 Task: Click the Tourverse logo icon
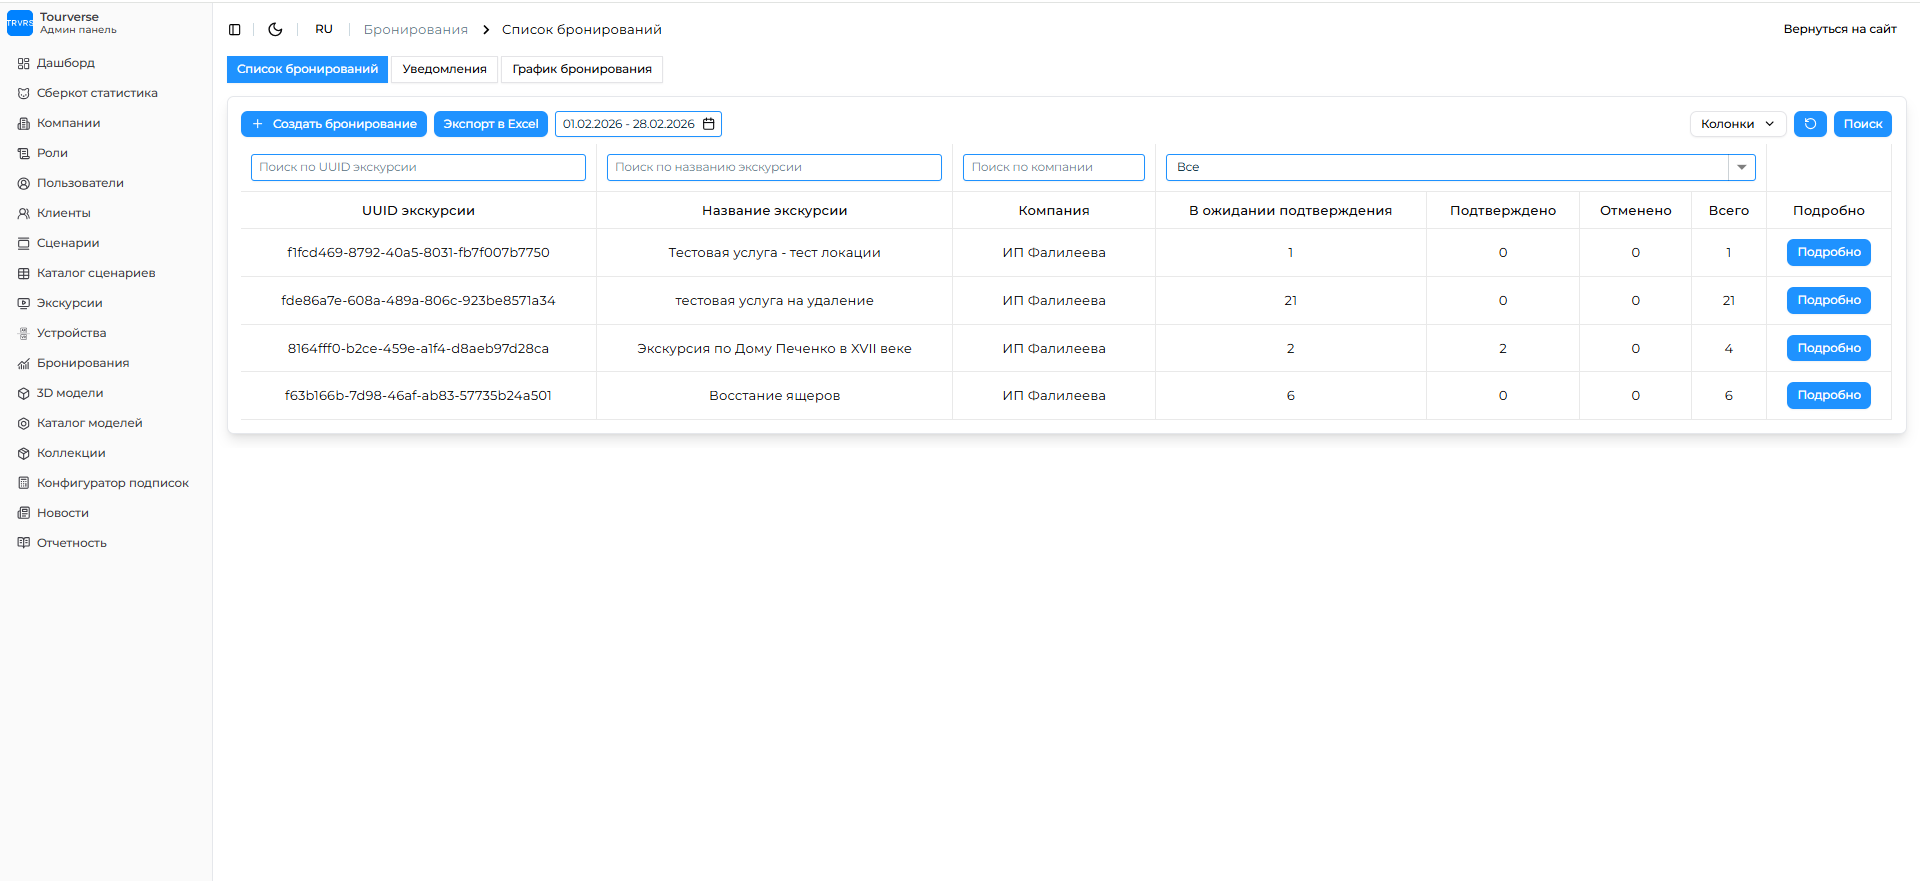click(x=20, y=23)
